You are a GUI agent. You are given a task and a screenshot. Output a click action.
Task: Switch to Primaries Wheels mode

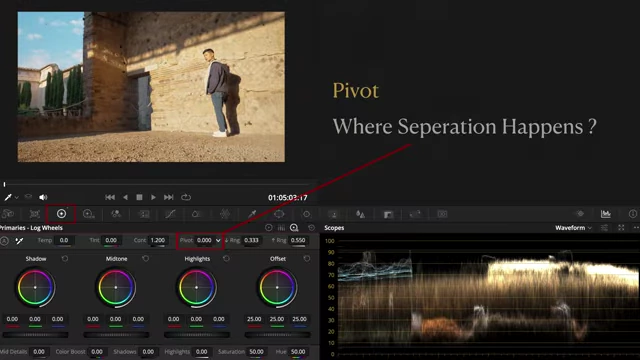[x=269, y=228]
